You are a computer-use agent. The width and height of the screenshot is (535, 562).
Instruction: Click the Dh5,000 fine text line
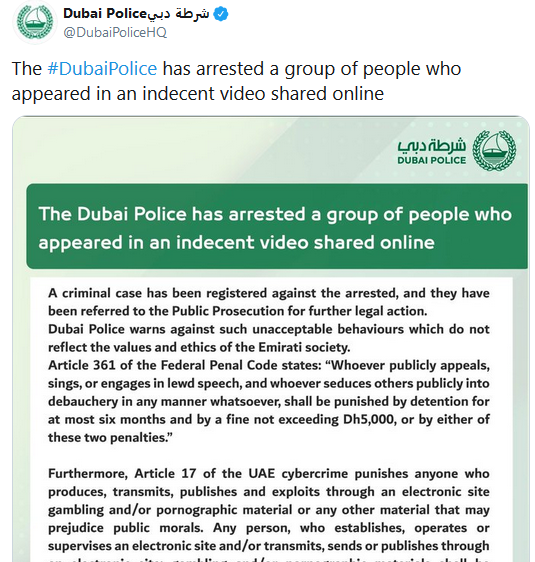coord(269,419)
